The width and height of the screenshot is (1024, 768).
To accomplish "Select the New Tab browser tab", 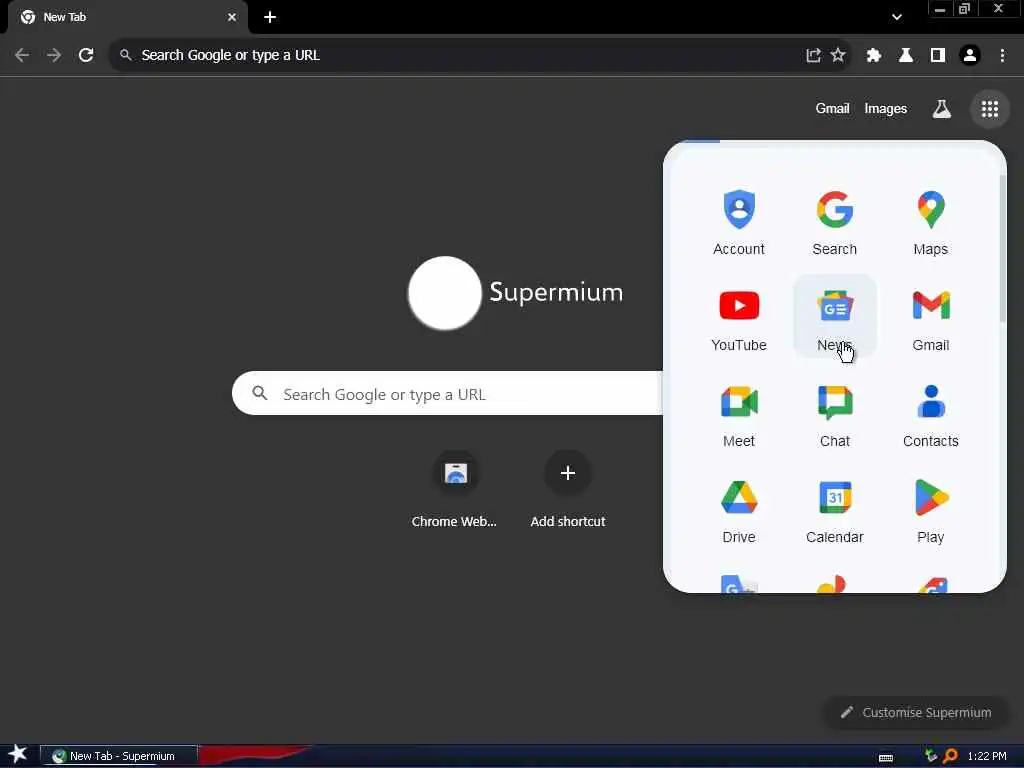I will [x=127, y=17].
